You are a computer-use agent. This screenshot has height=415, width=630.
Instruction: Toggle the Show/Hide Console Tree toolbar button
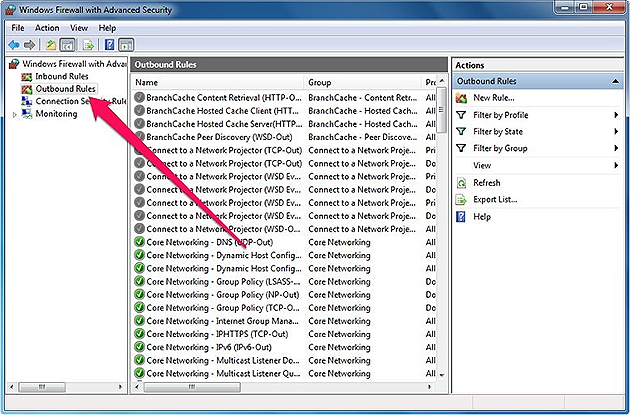pos(68,45)
